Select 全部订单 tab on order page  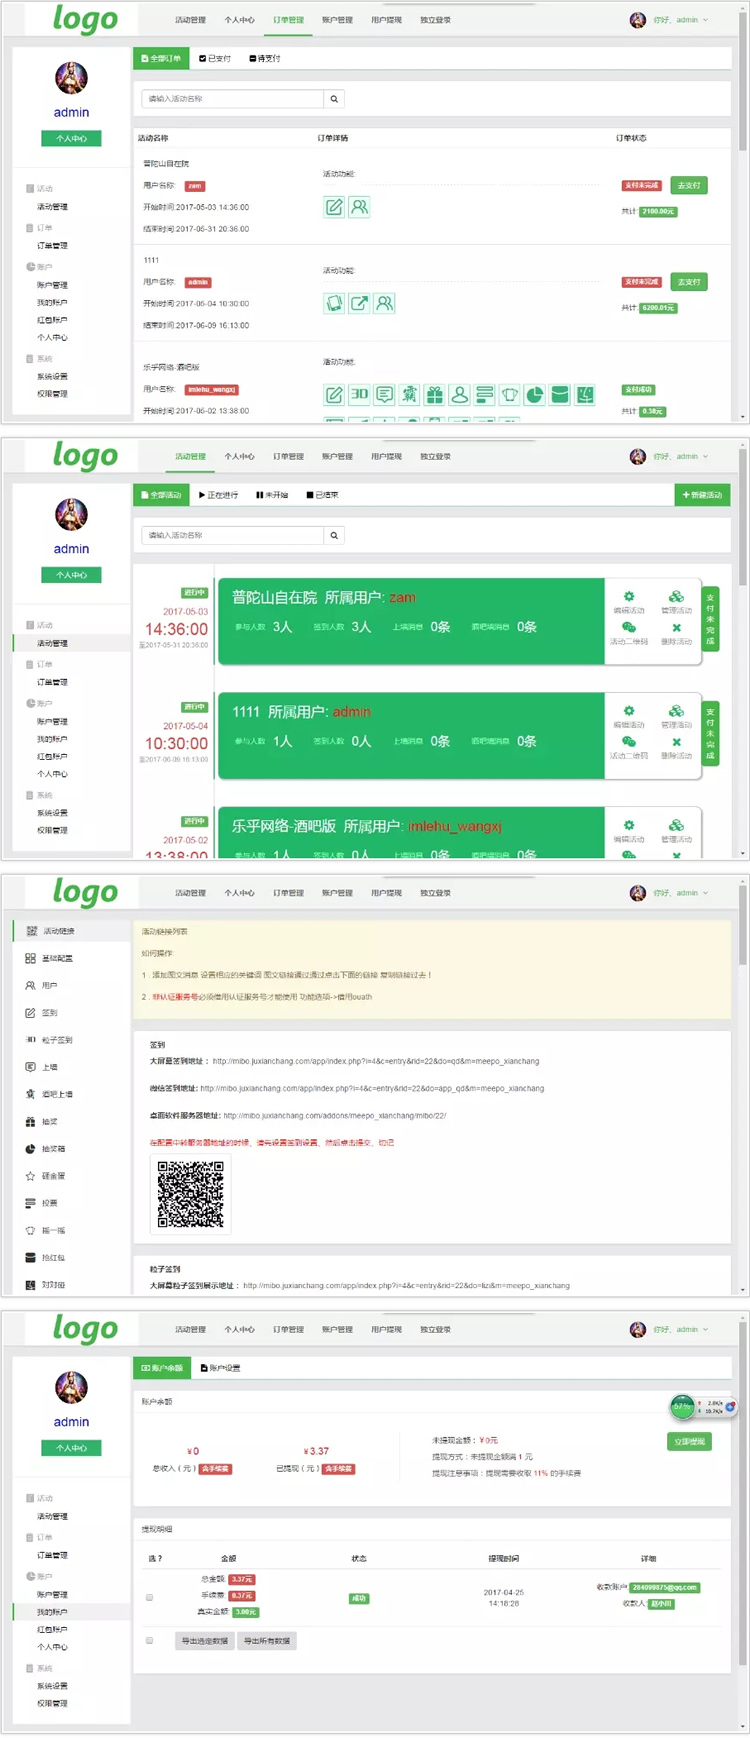tap(161, 58)
